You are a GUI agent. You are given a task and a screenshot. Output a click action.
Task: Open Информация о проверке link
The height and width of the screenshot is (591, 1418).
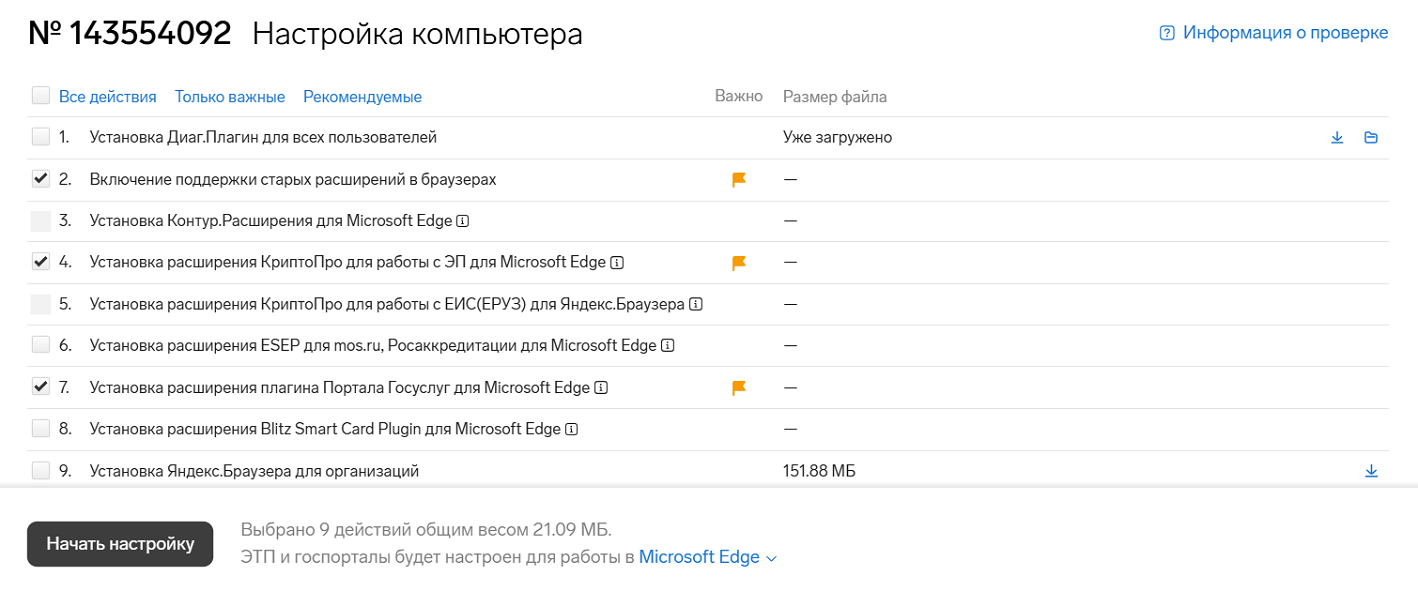pyautogui.click(x=1273, y=33)
